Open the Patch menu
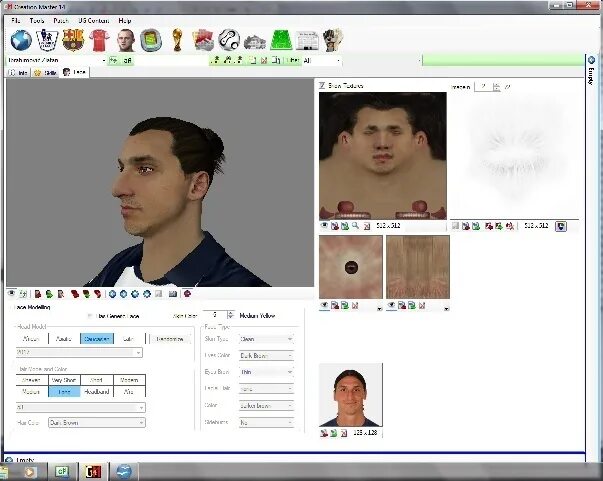Image resolution: width=603 pixels, height=481 pixels. (61, 20)
